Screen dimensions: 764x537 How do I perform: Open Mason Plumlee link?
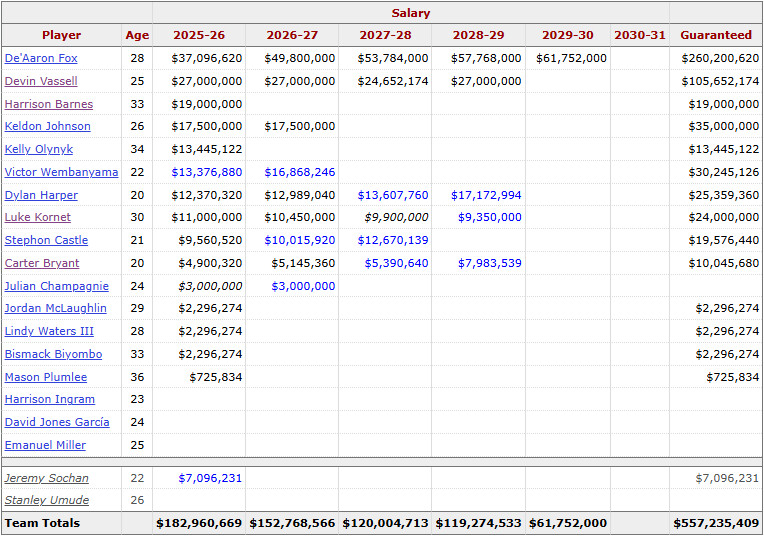(46, 377)
